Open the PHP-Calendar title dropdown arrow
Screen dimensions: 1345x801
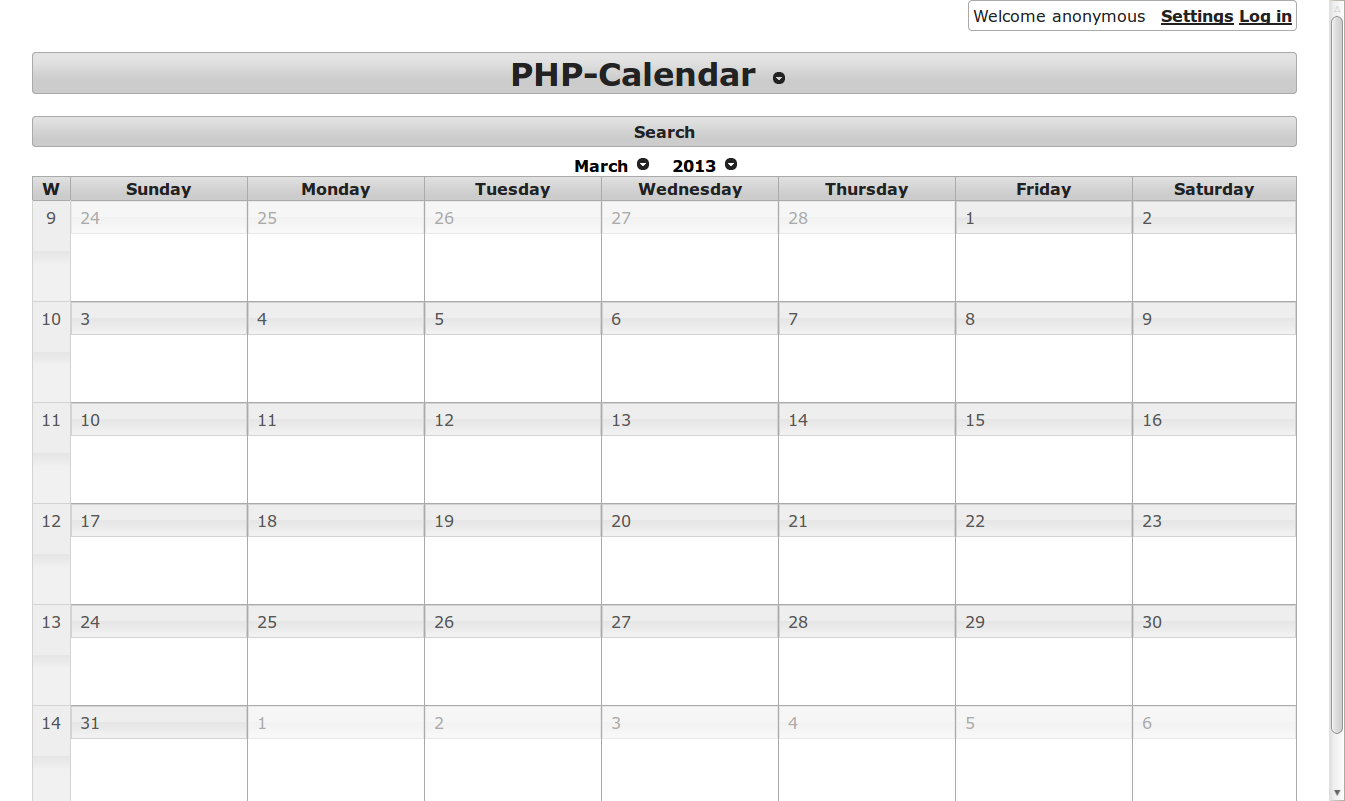tap(779, 77)
